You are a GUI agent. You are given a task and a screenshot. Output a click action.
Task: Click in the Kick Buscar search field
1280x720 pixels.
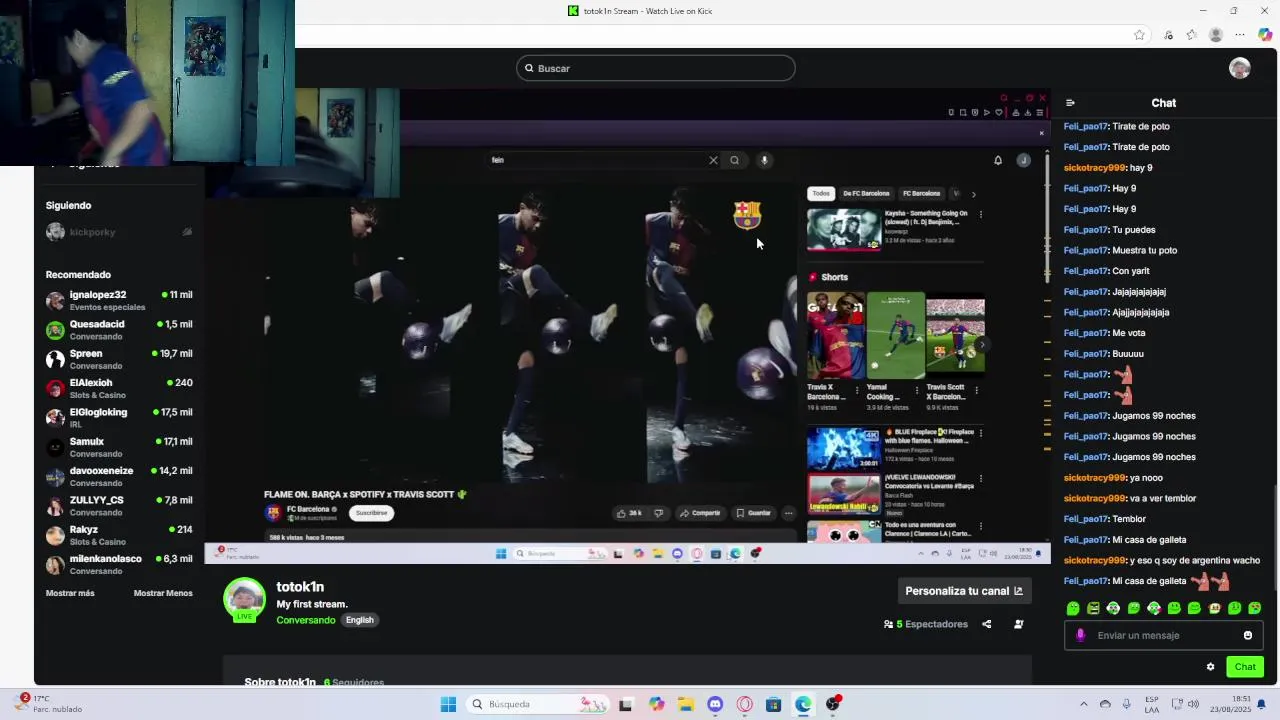[656, 68]
